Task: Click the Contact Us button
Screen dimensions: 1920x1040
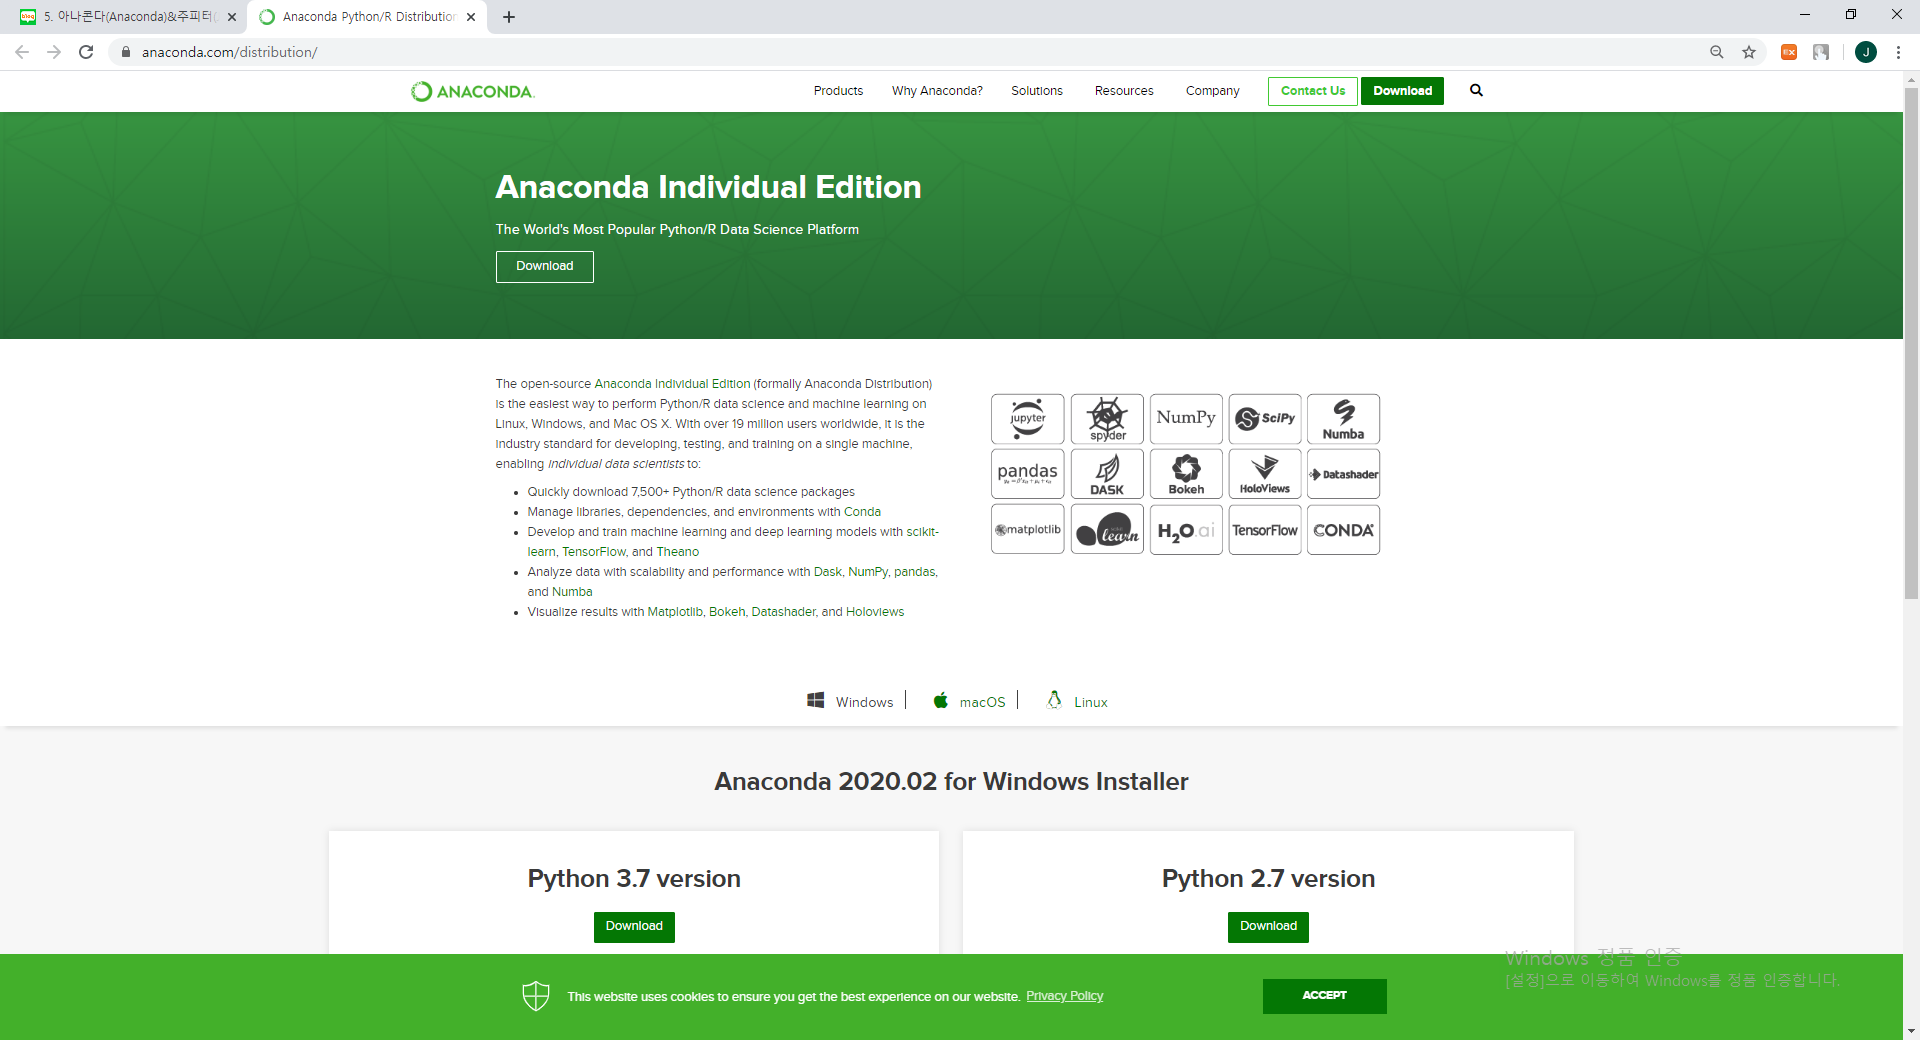Action: [1313, 91]
